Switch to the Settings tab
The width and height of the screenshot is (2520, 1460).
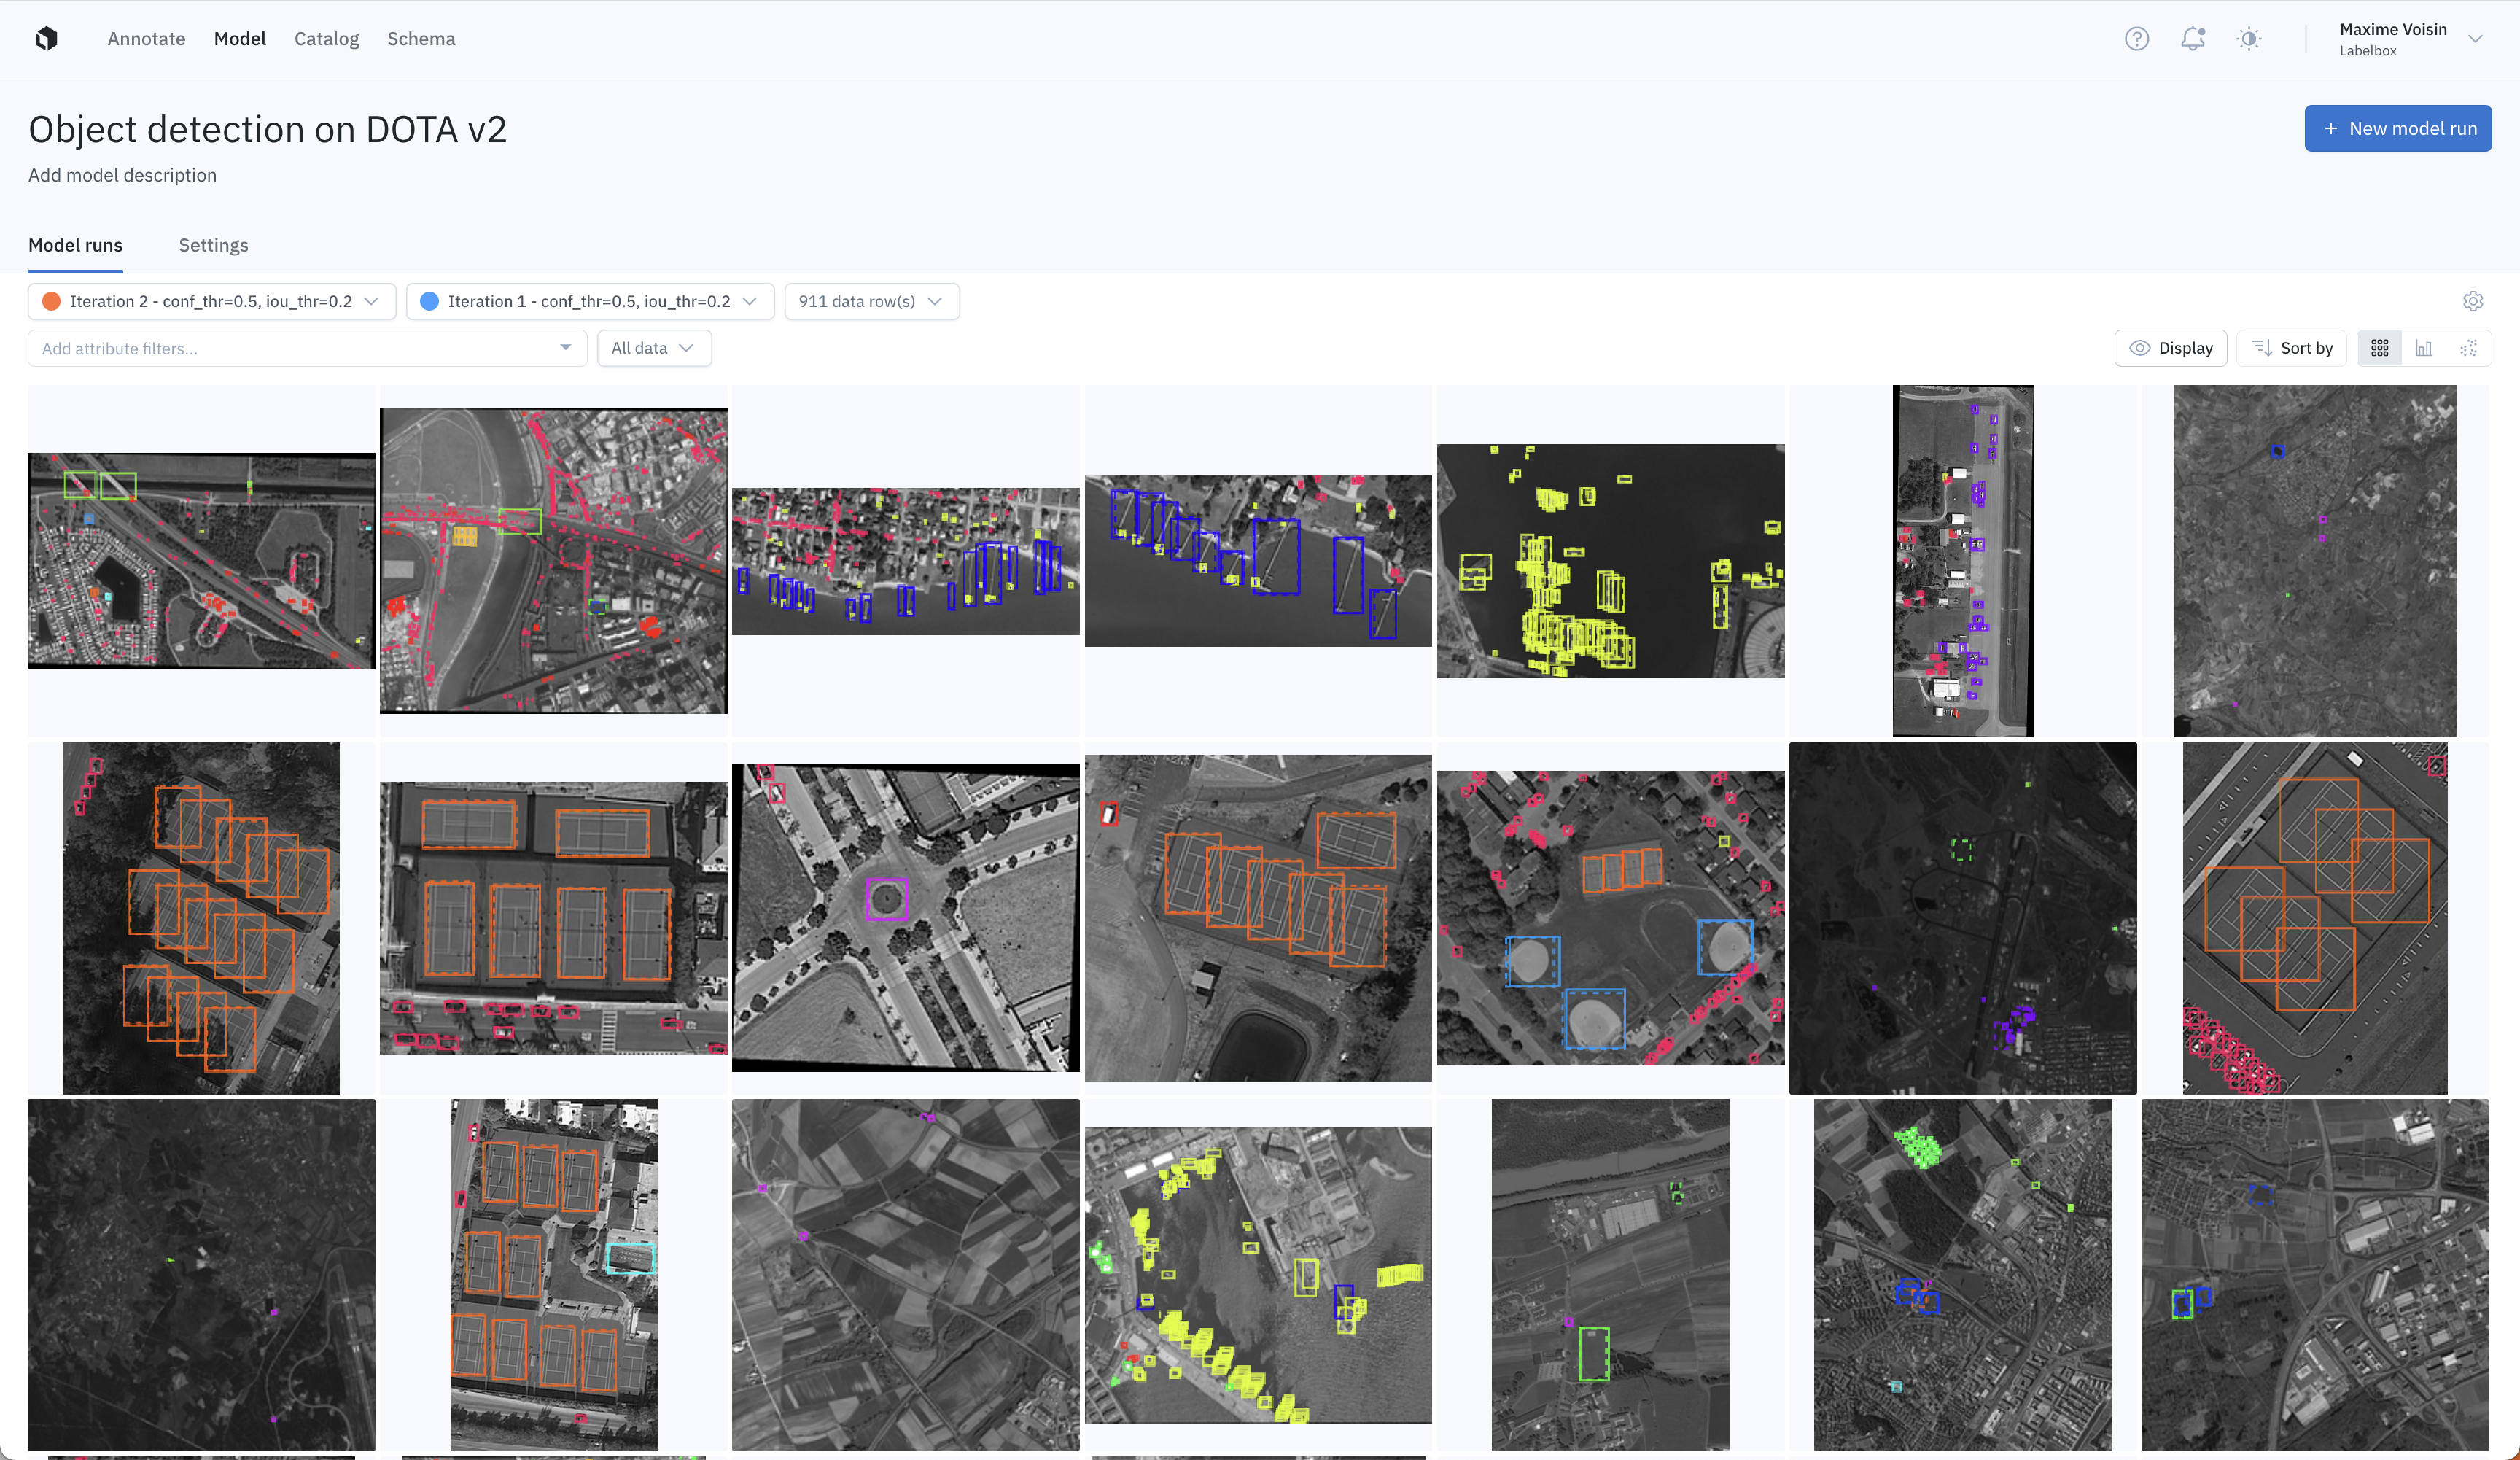click(x=213, y=245)
